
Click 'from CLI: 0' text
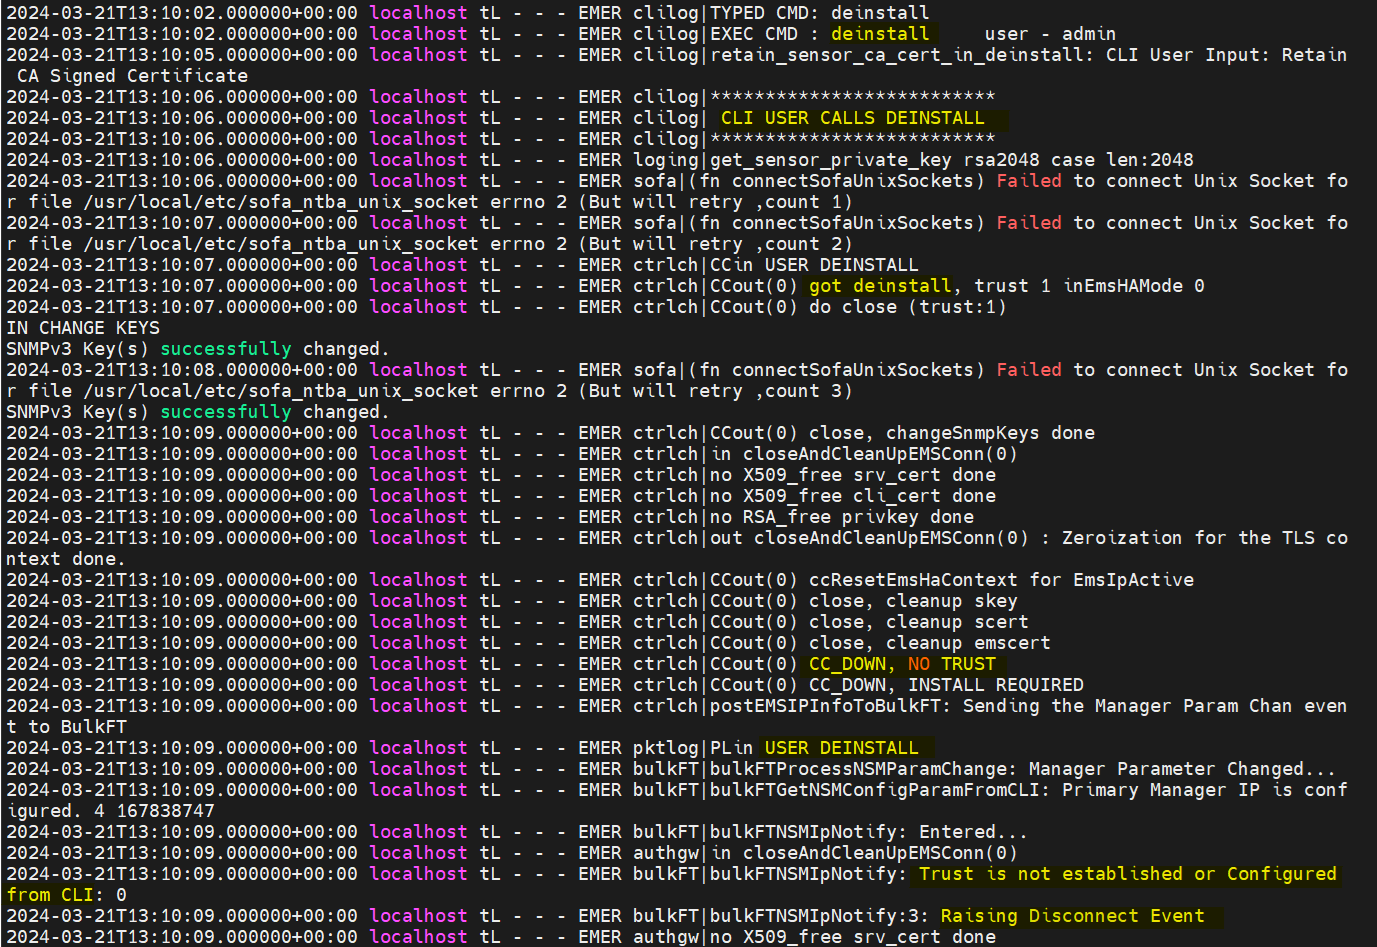coord(66,895)
